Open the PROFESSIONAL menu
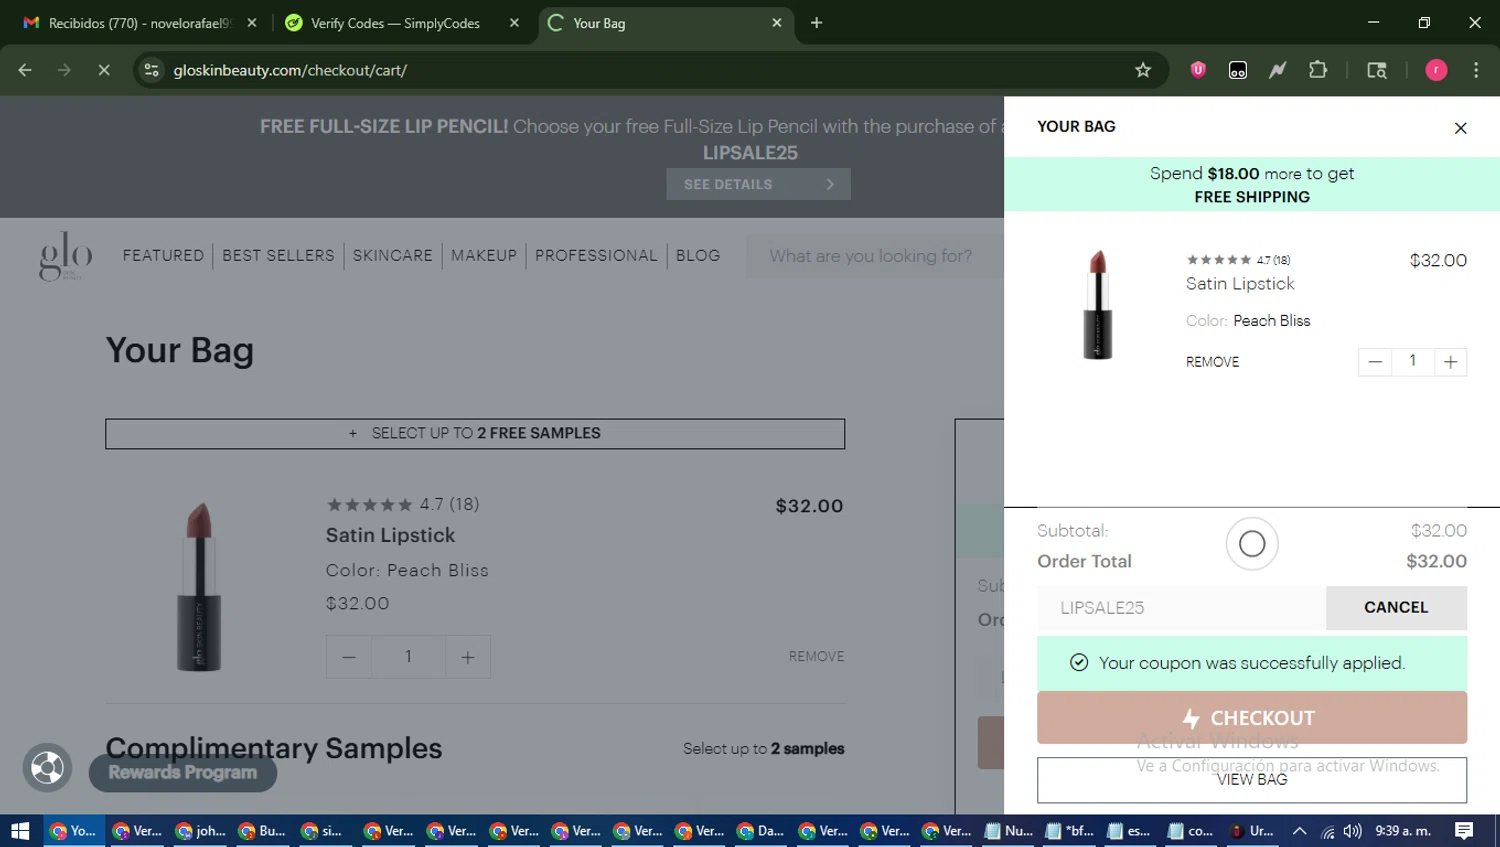 pos(596,256)
